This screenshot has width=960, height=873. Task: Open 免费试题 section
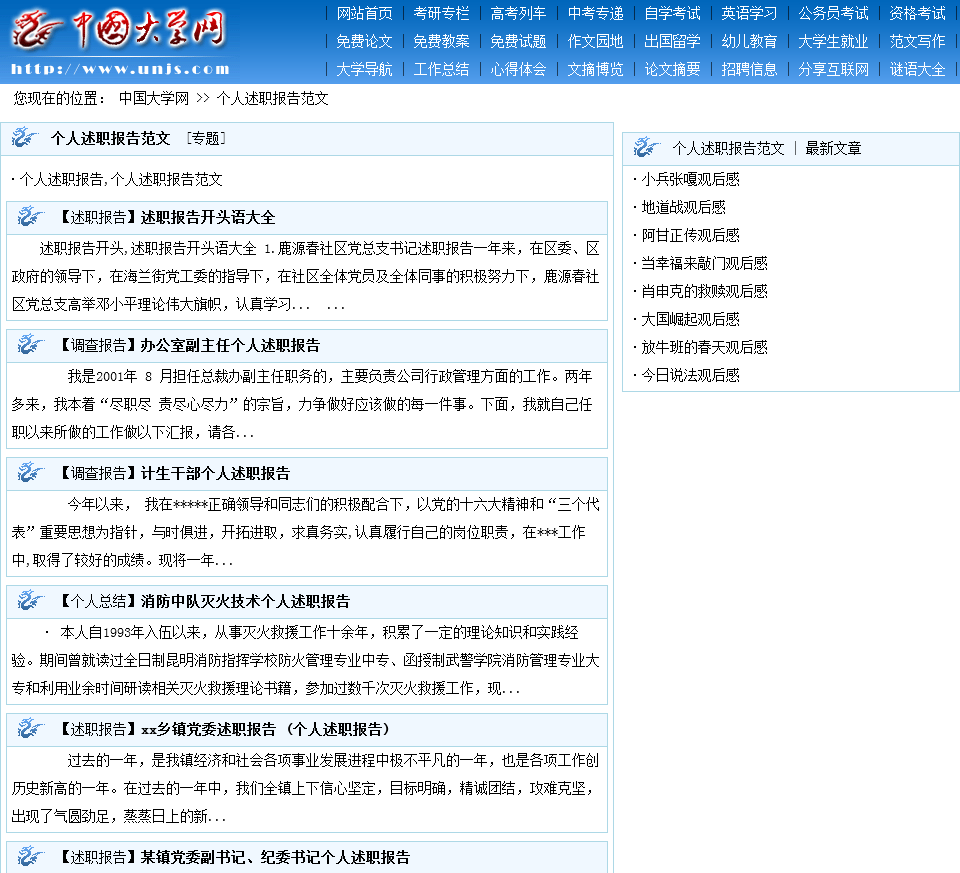tap(518, 41)
